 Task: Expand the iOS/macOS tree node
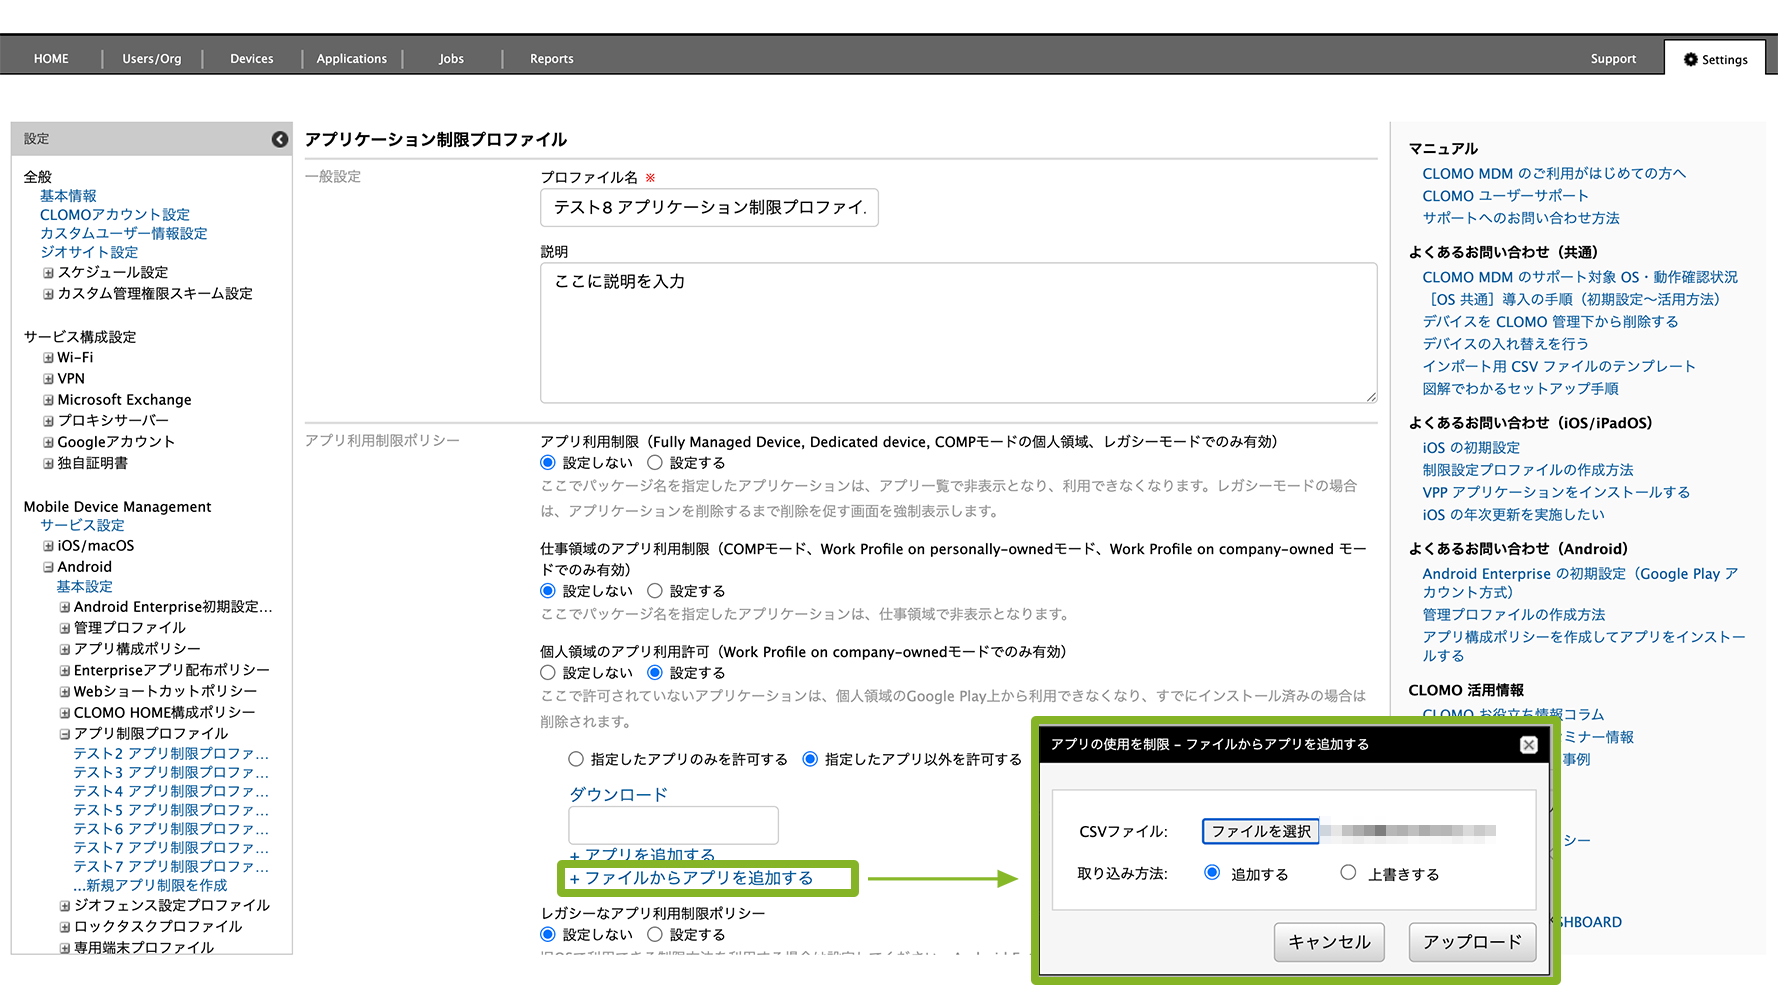tap(48, 546)
